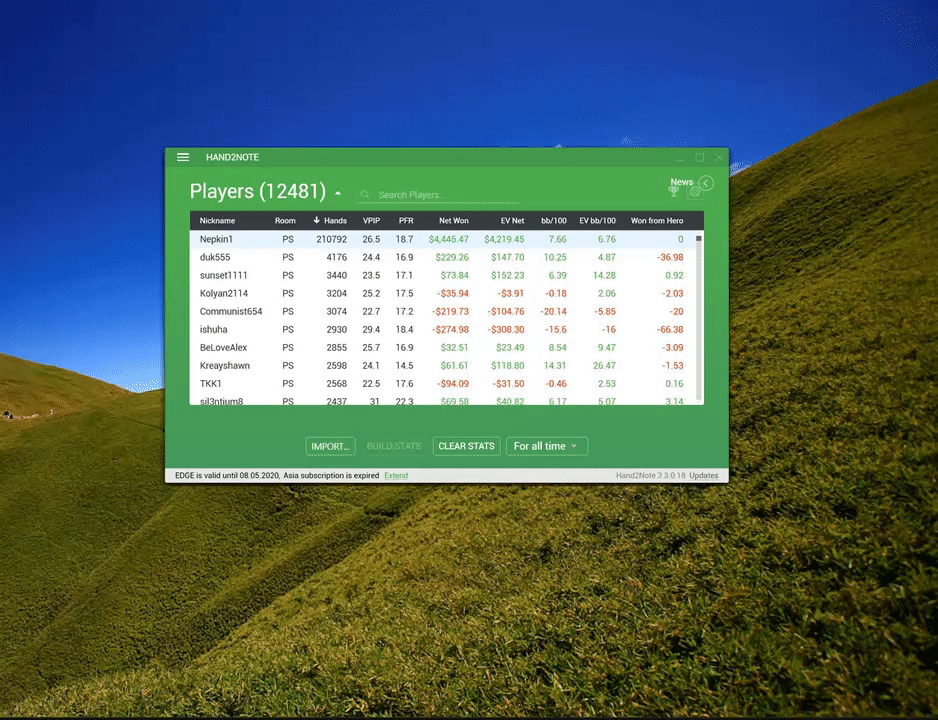938x720 pixels.
Task: Select player duk555
Action: [215, 257]
